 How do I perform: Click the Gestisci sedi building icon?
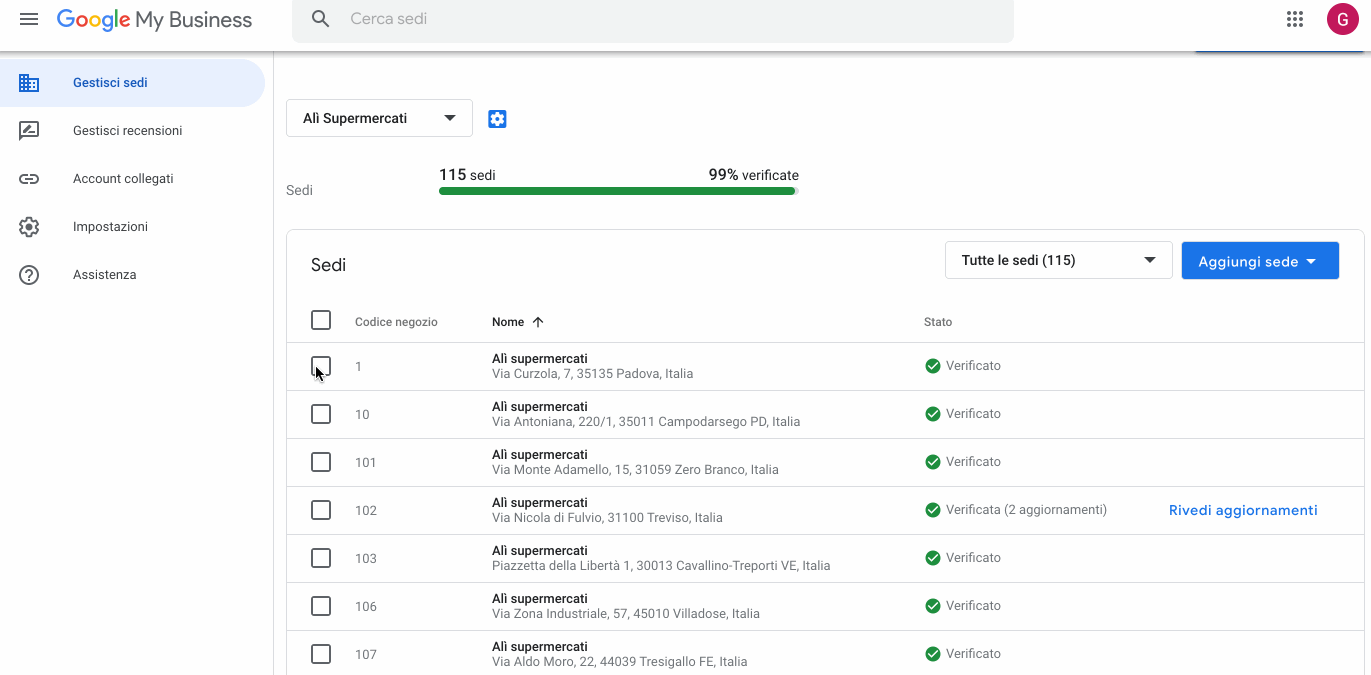pos(29,83)
